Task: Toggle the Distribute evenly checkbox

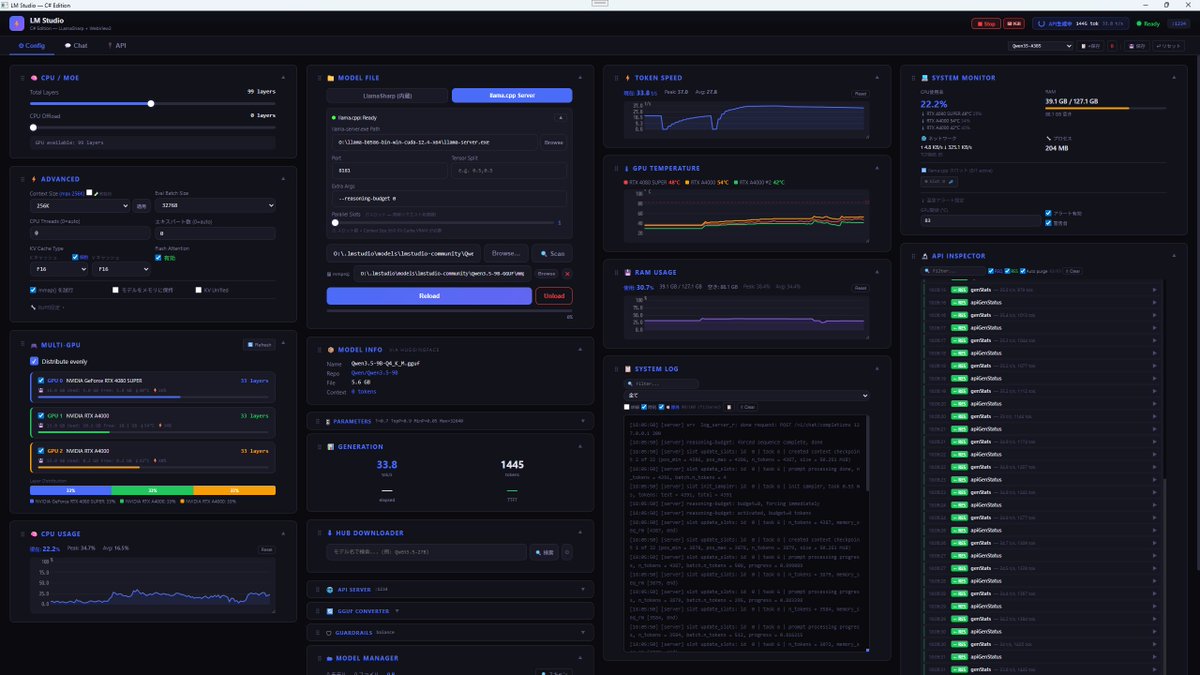Action: pyautogui.click(x=34, y=361)
